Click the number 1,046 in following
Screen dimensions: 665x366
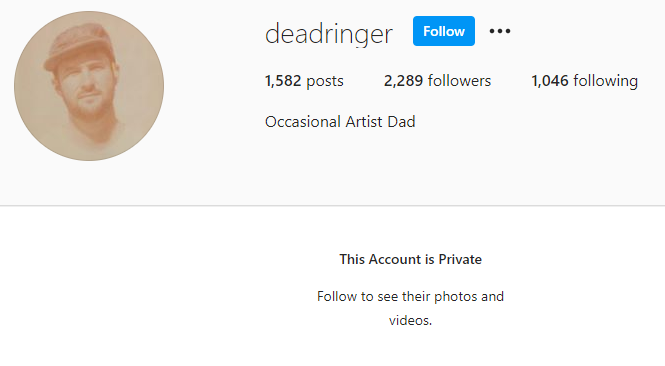pyautogui.click(x=550, y=81)
